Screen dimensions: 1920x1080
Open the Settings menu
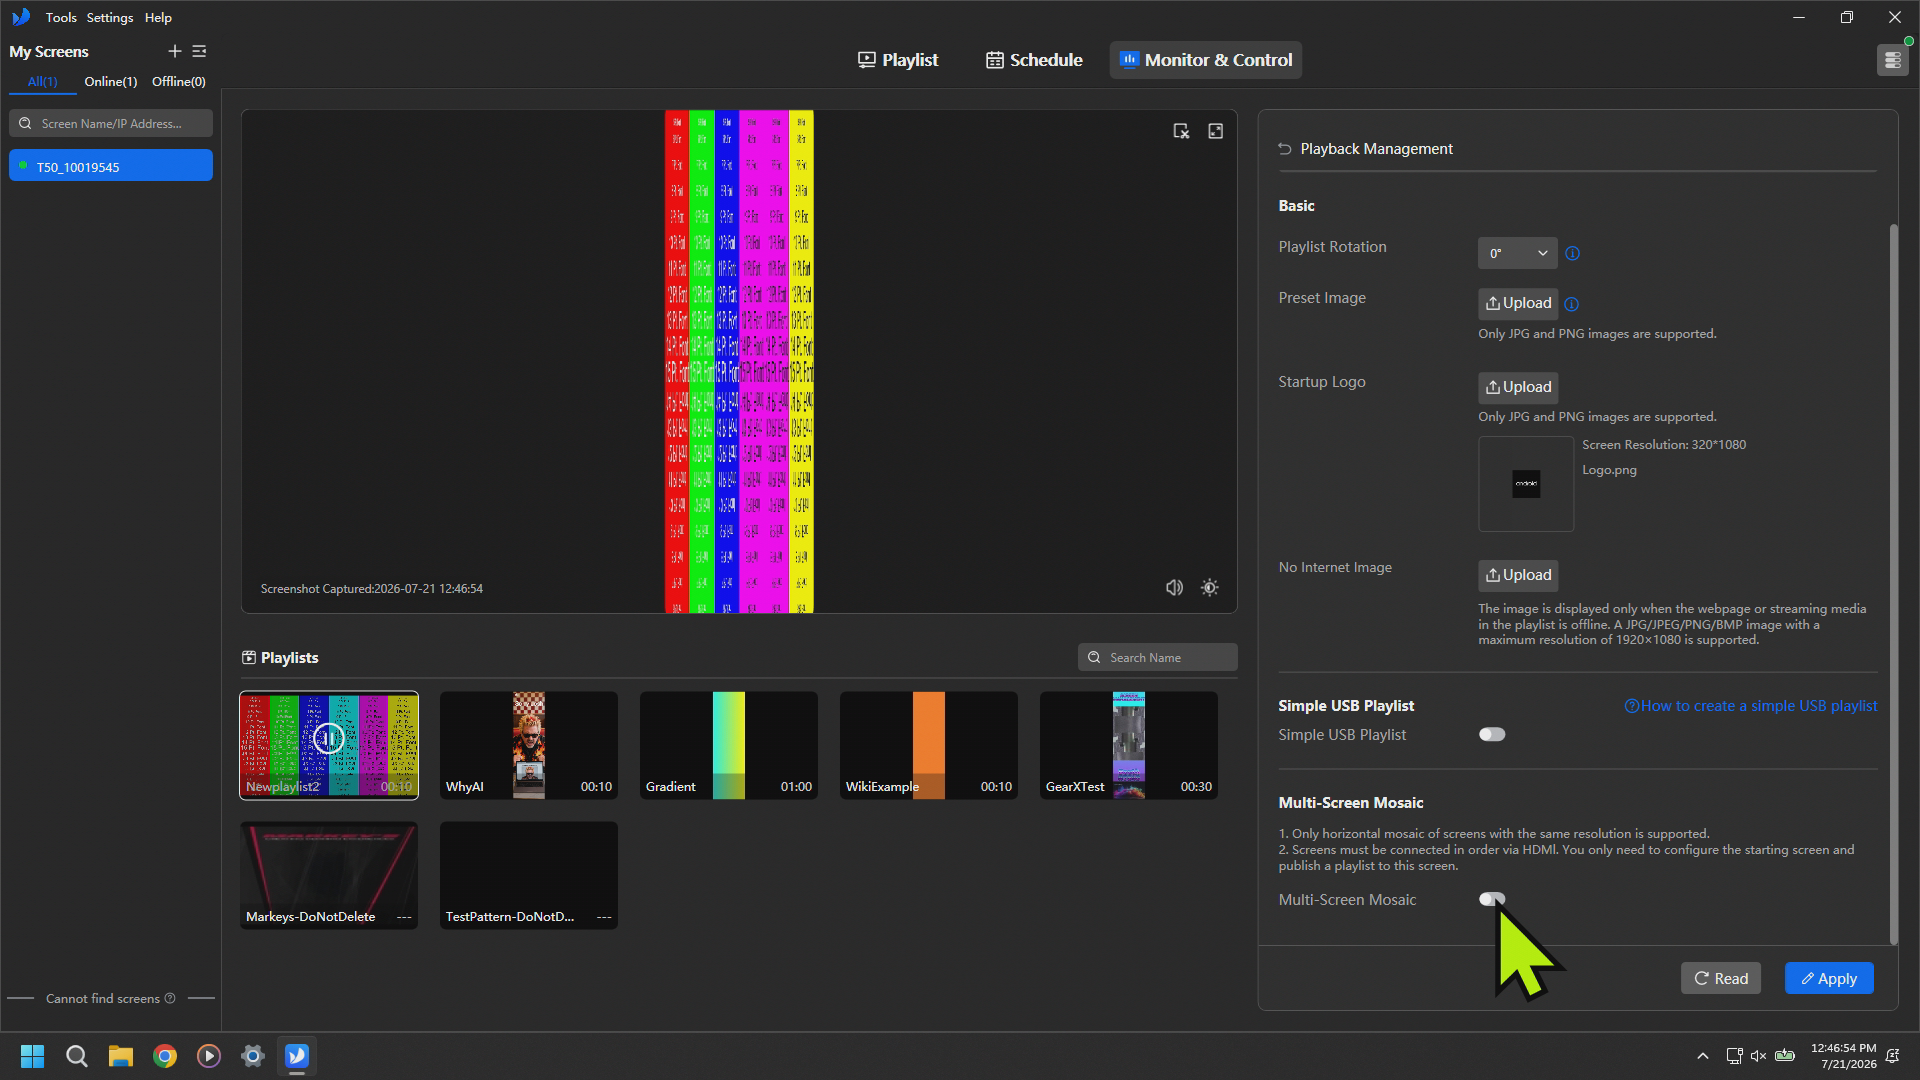click(x=110, y=17)
